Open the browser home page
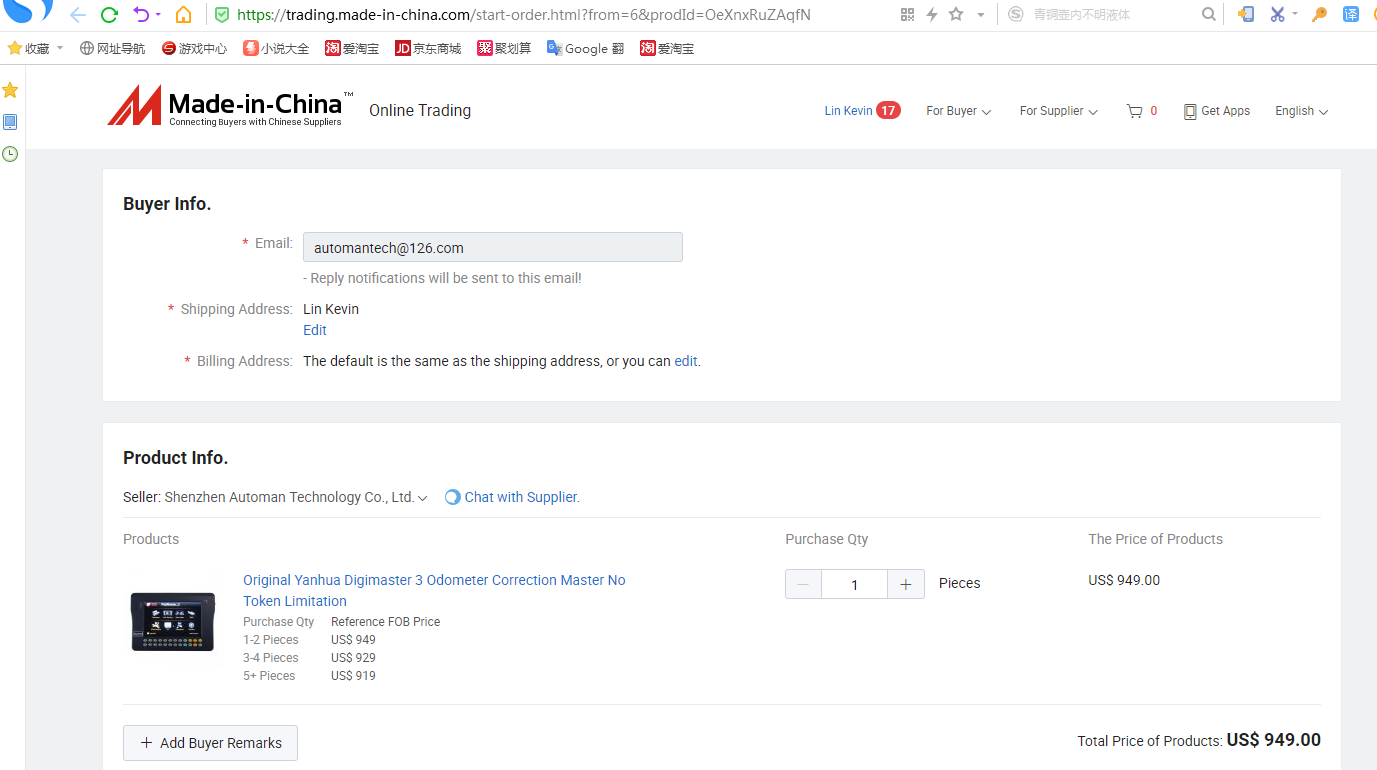 tap(183, 15)
